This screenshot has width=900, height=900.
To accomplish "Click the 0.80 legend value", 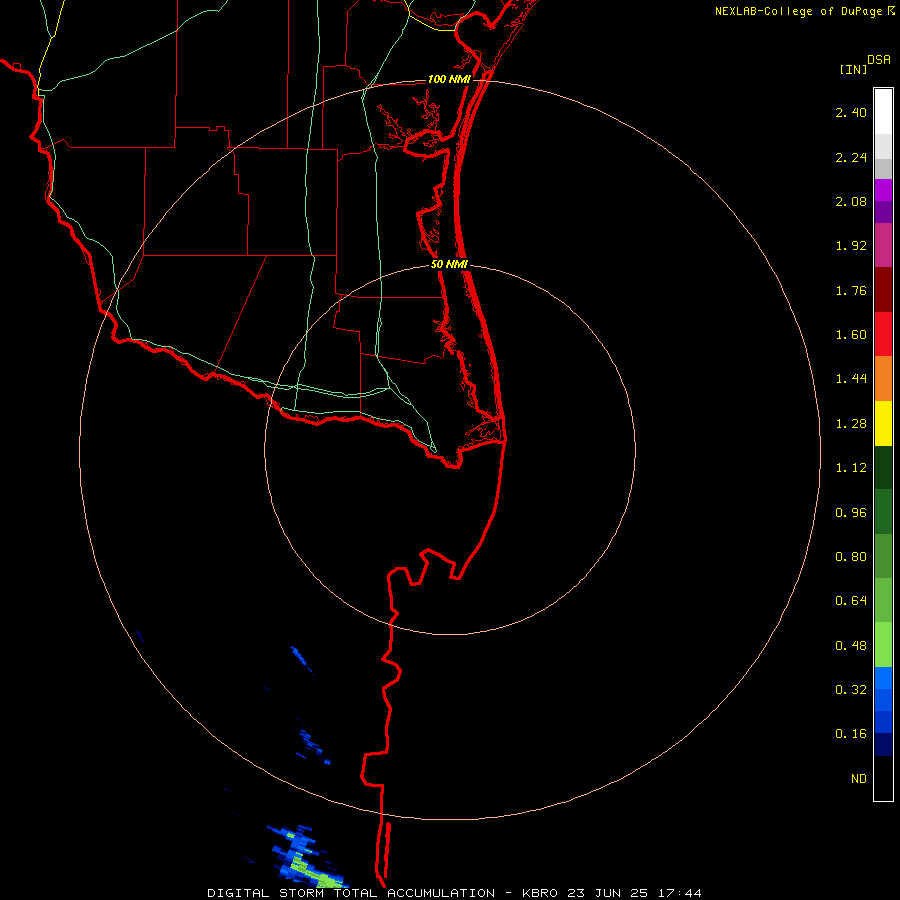I will click(851, 557).
